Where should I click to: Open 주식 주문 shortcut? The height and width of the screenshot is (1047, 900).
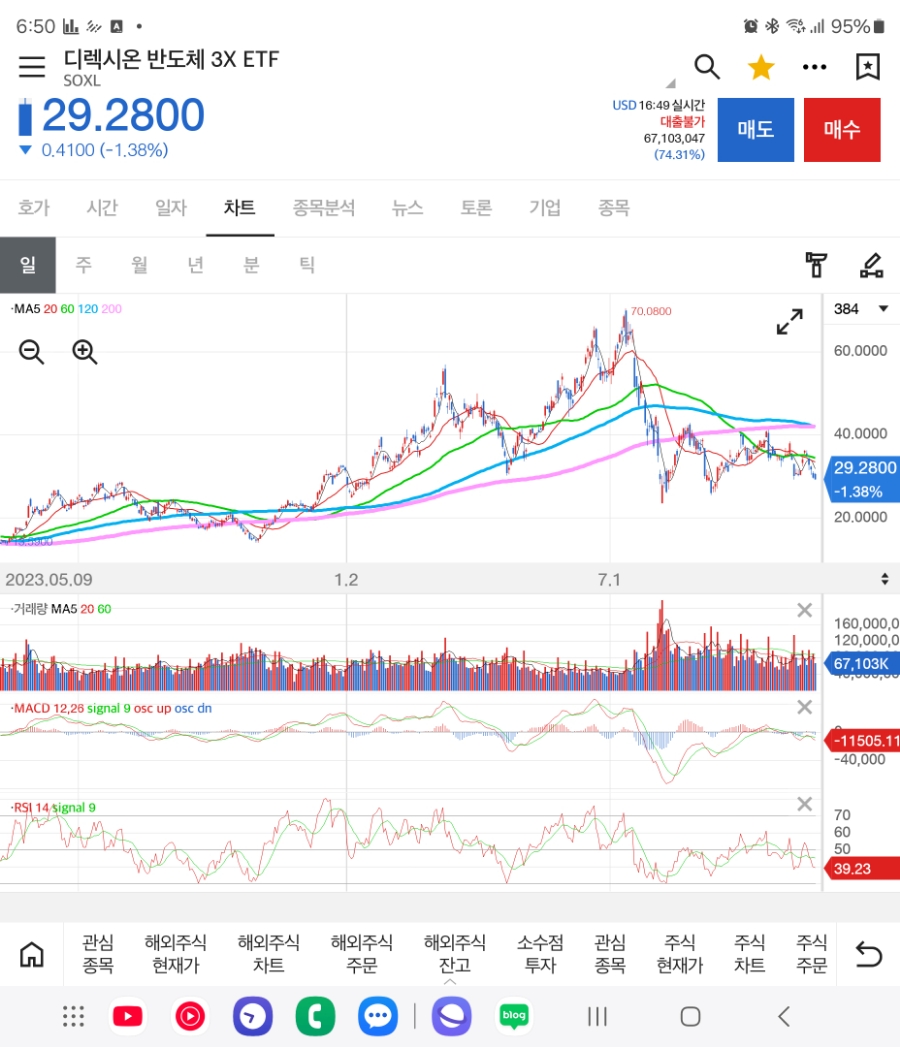tap(812, 954)
